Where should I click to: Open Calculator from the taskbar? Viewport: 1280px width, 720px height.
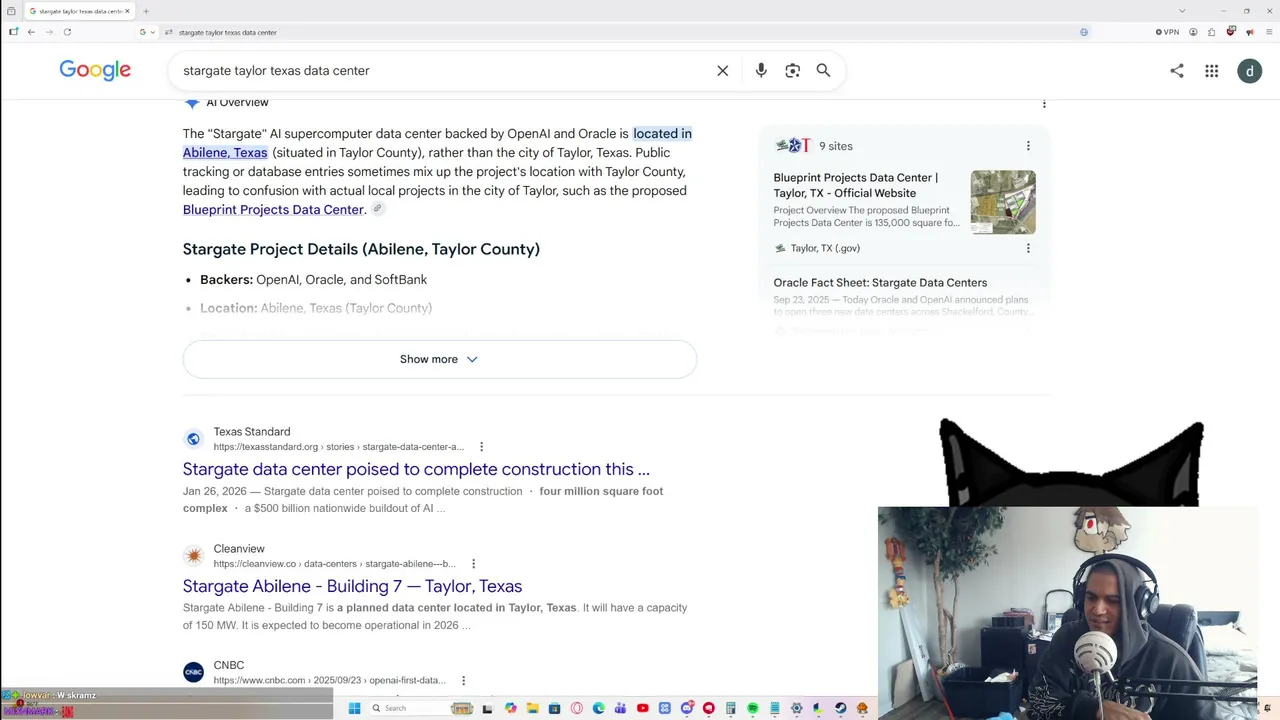(731, 708)
